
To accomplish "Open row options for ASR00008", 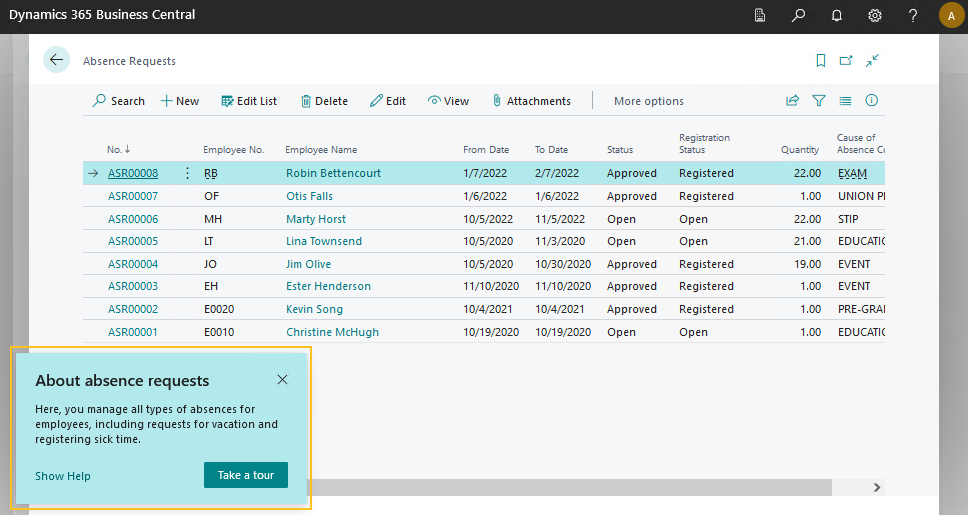I will (187, 173).
